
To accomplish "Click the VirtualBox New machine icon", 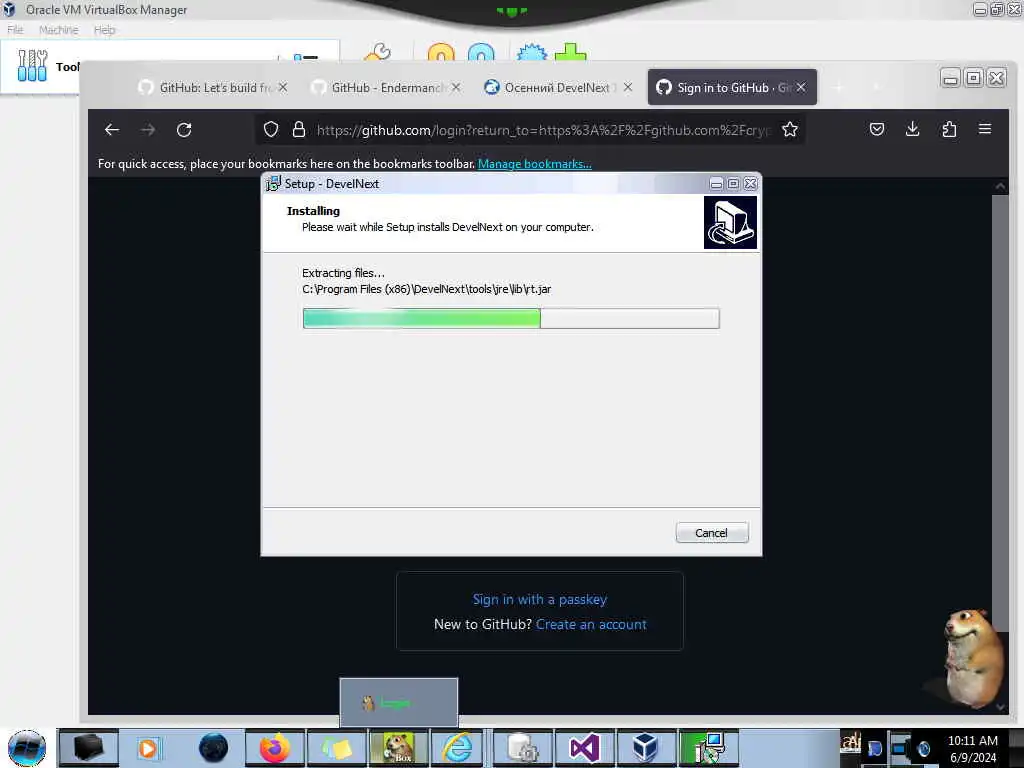I will pos(532,52).
